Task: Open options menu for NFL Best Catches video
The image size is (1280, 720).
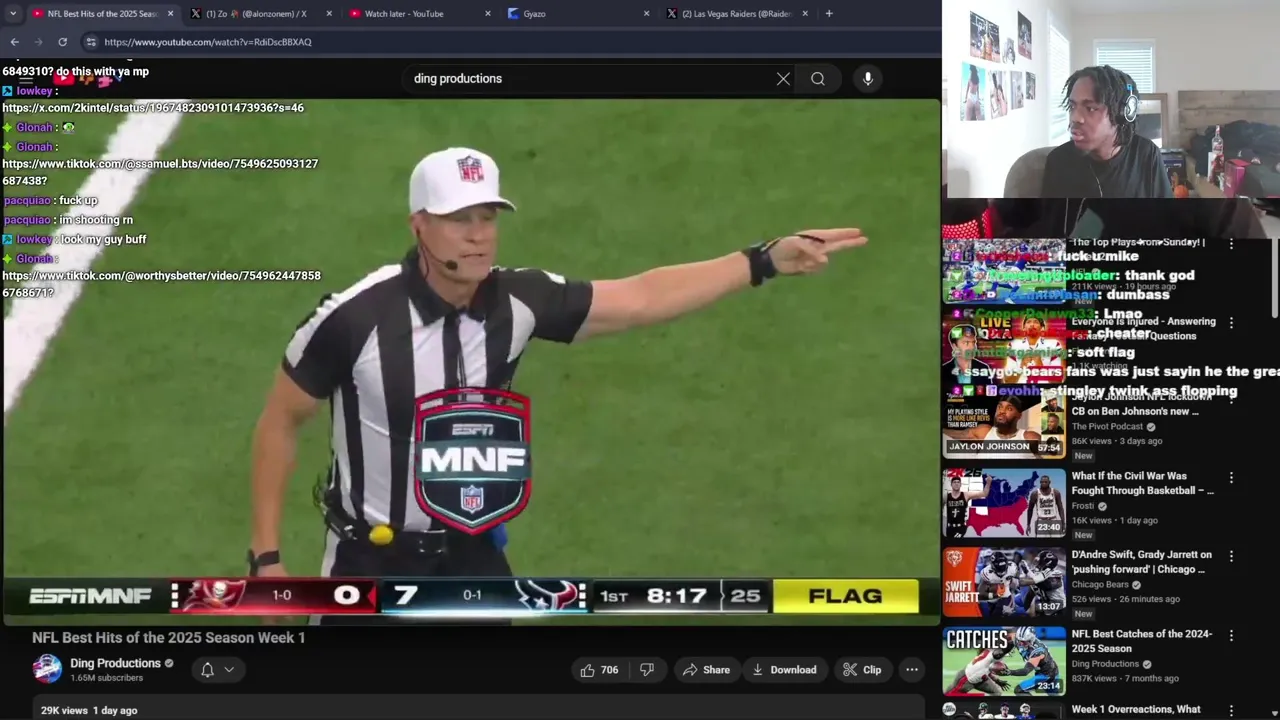Action: (1231, 635)
